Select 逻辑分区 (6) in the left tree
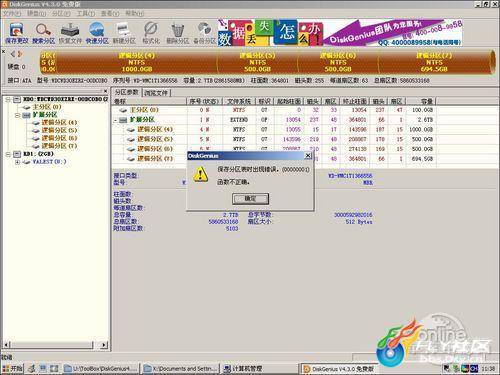 [x=59, y=138]
